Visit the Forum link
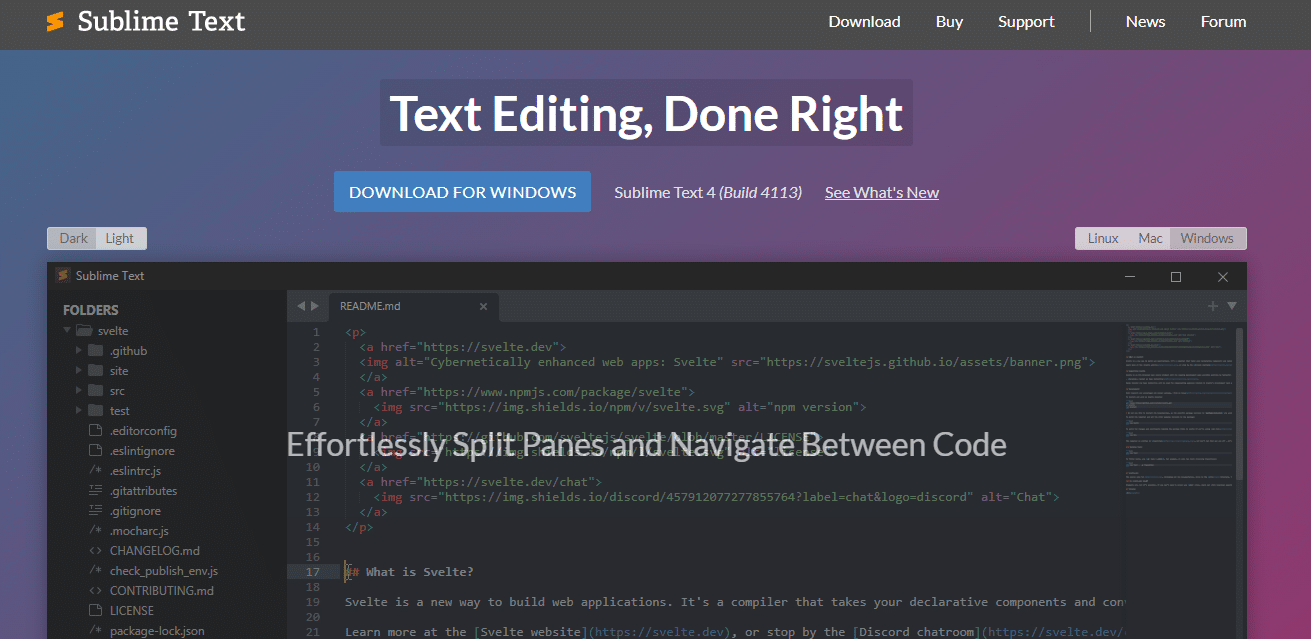Viewport: 1311px width, 639px height. click(1223, 22)
